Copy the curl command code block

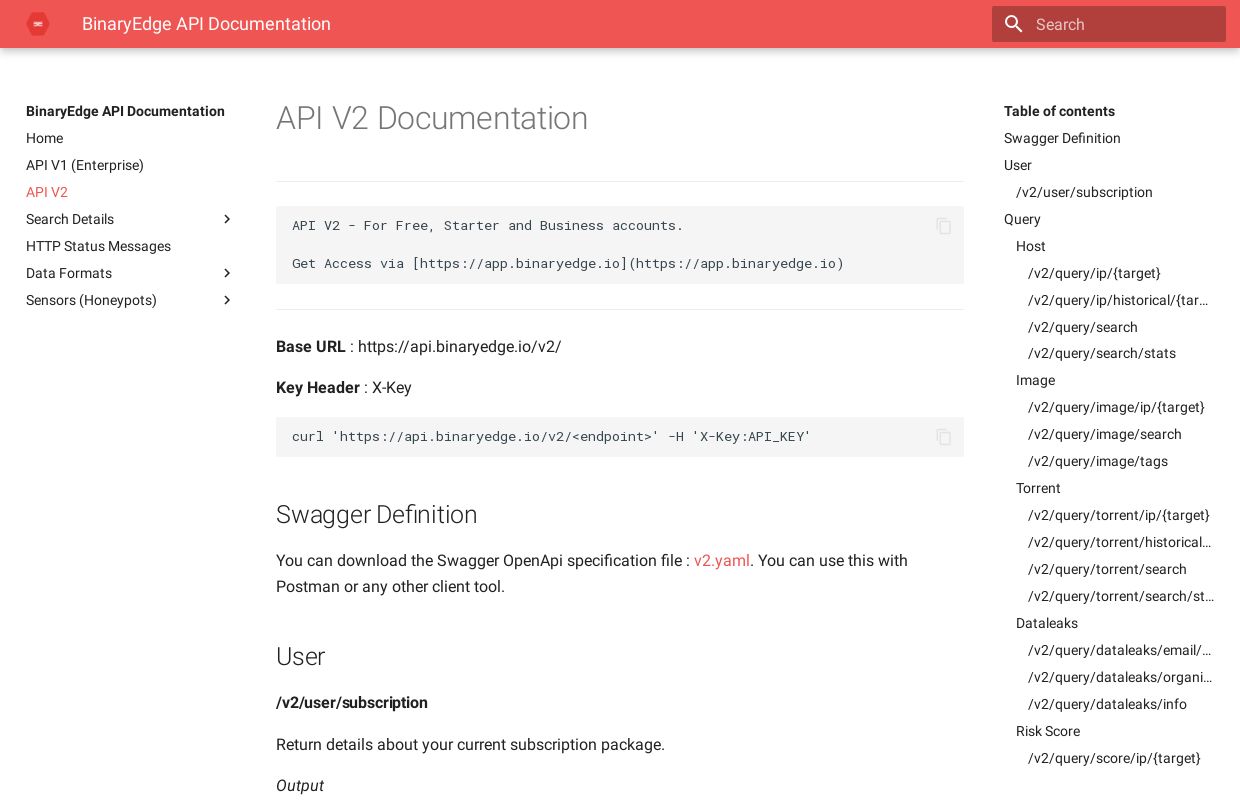point(944,437)
